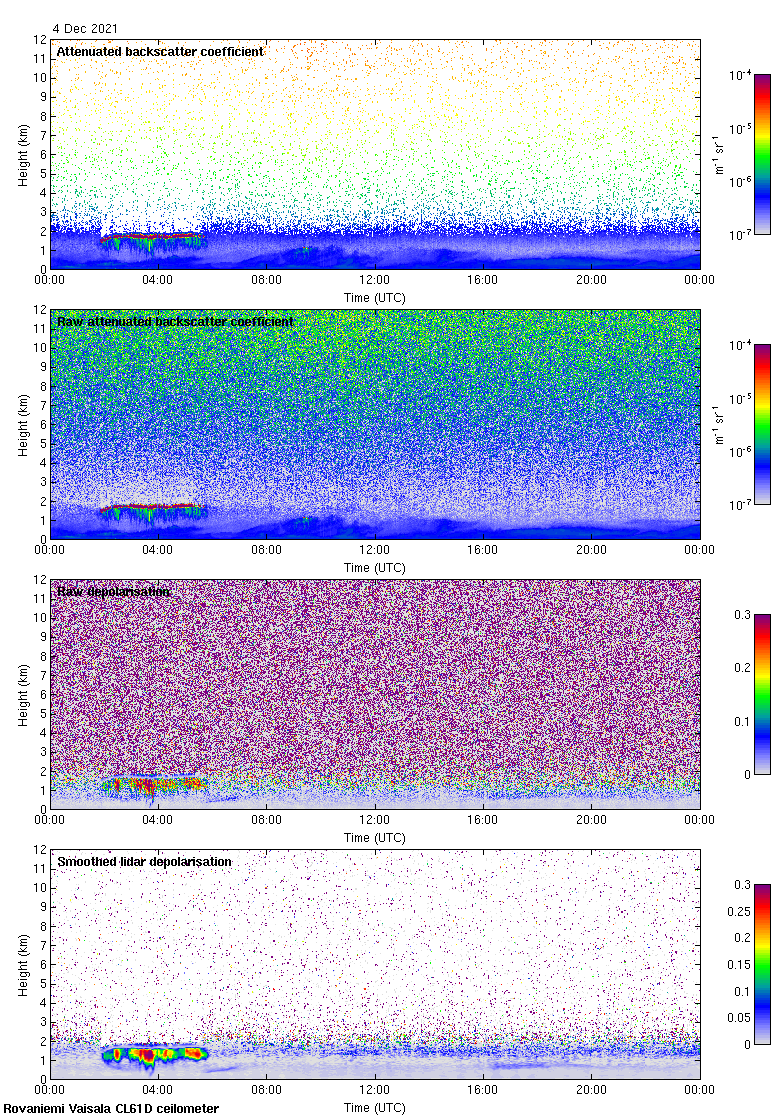Click the 'm-1 sr-1' unit label beside second colorbar
The image size is (780, 1120).
point(719,424)
